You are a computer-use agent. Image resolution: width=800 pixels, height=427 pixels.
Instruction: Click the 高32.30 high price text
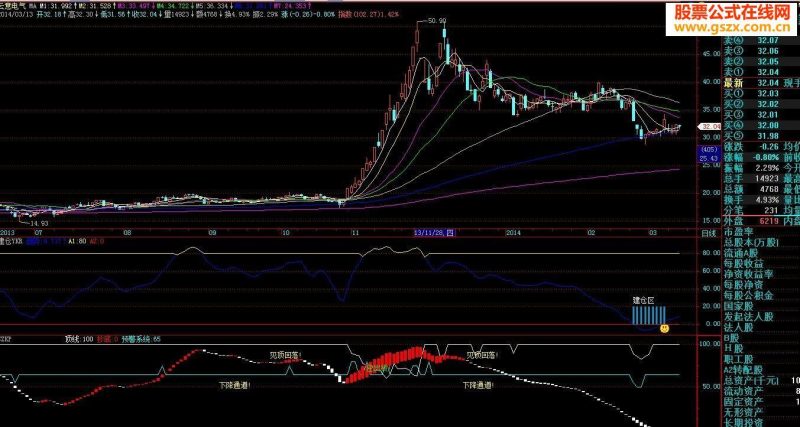(x=79, y=14)
